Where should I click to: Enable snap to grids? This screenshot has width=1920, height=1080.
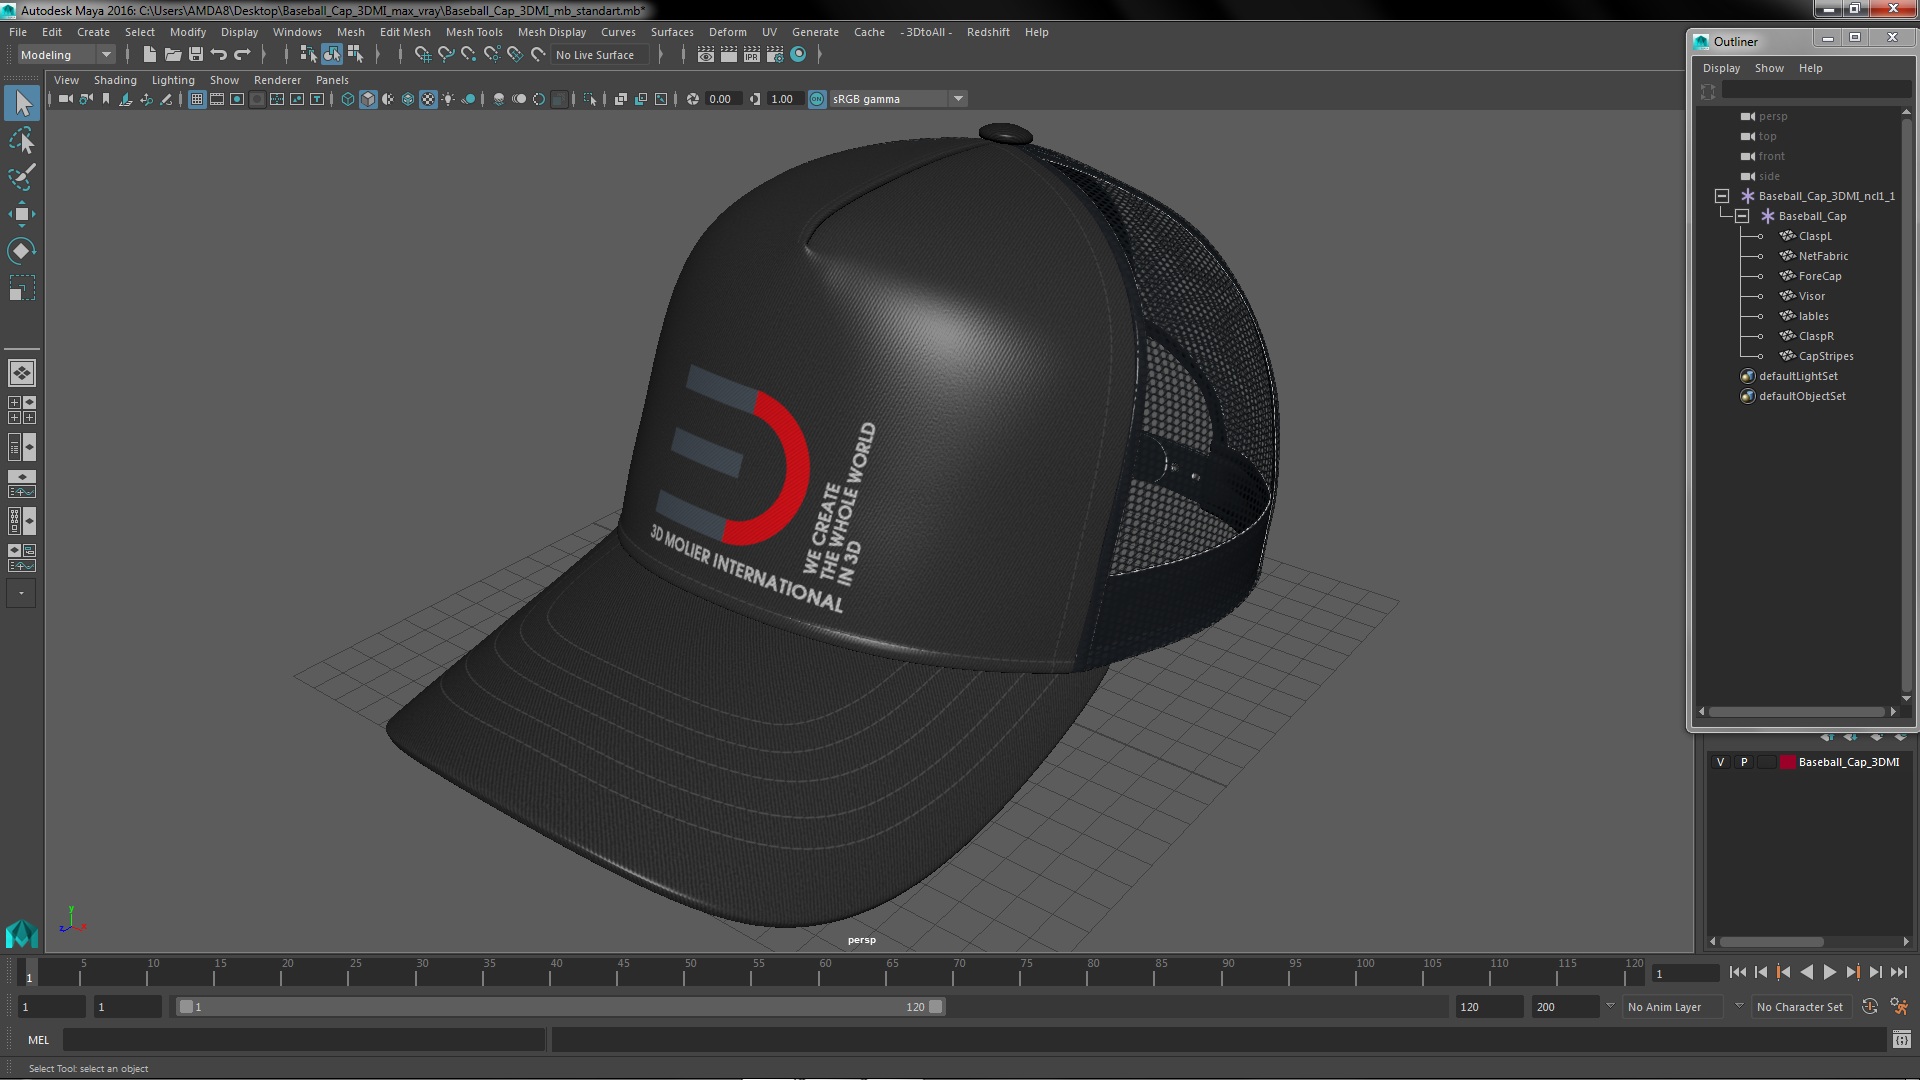coord(423,55)
